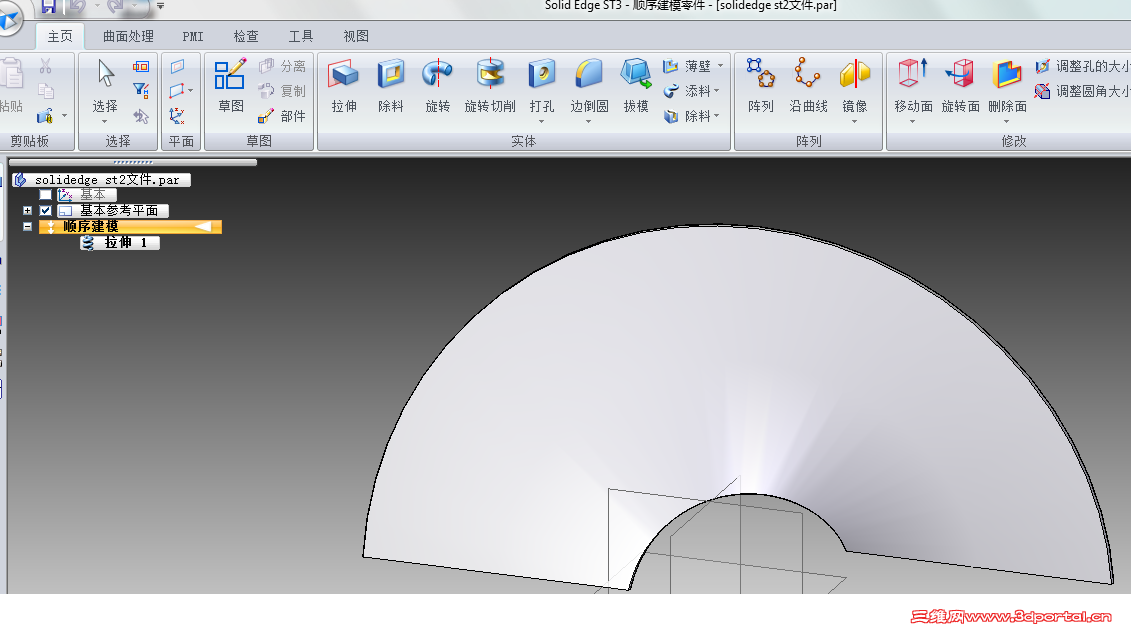Choose the 旋转面 rotate face tool
The width and height of the screenshot is (1131, 630).
tap(960, 85)
